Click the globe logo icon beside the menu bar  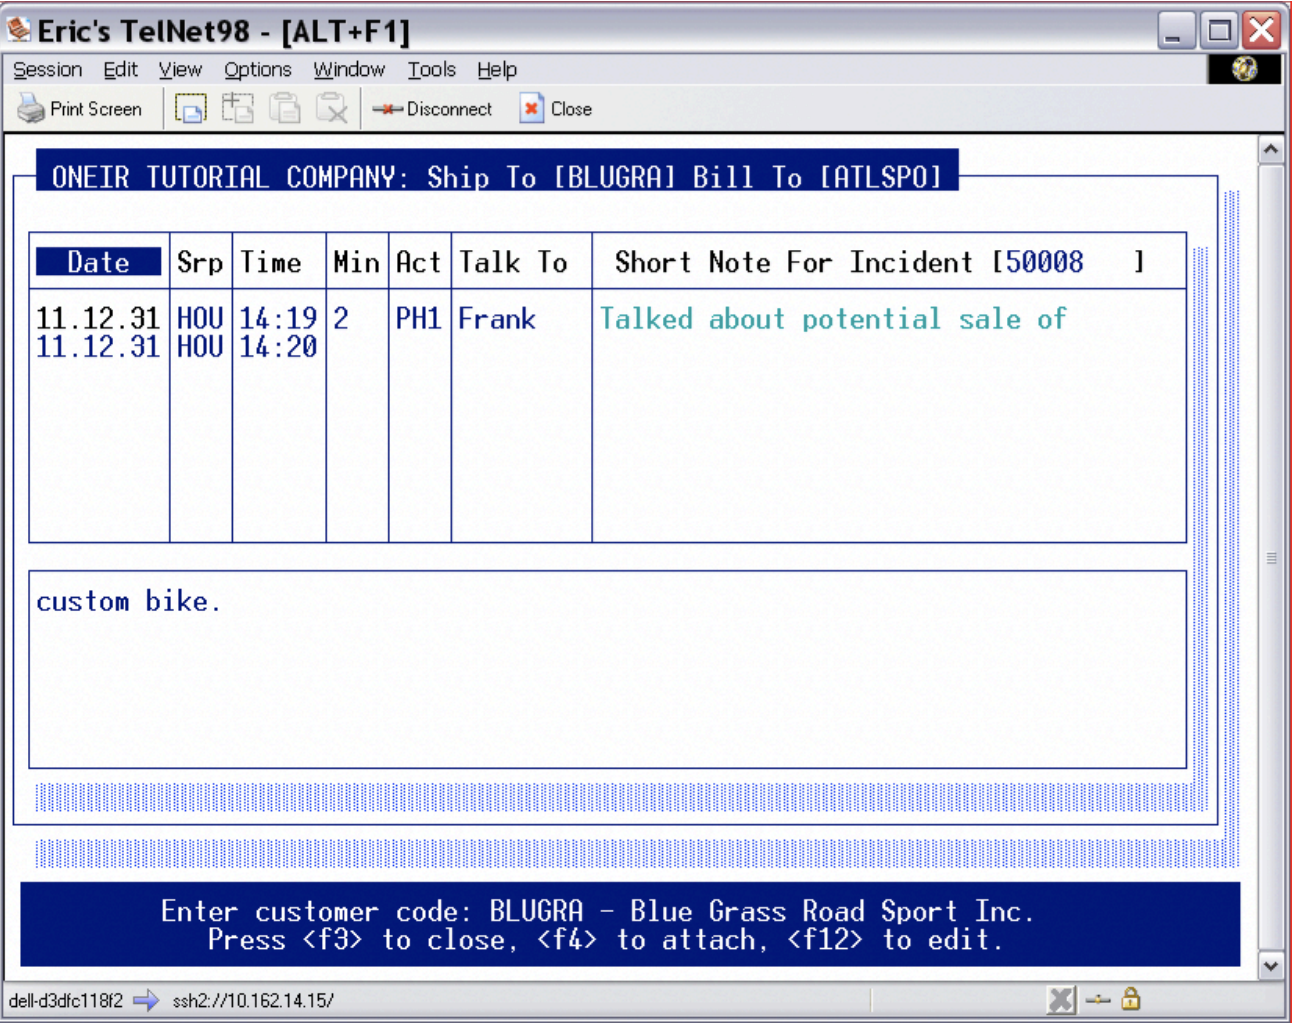[x=1244, y=69]
